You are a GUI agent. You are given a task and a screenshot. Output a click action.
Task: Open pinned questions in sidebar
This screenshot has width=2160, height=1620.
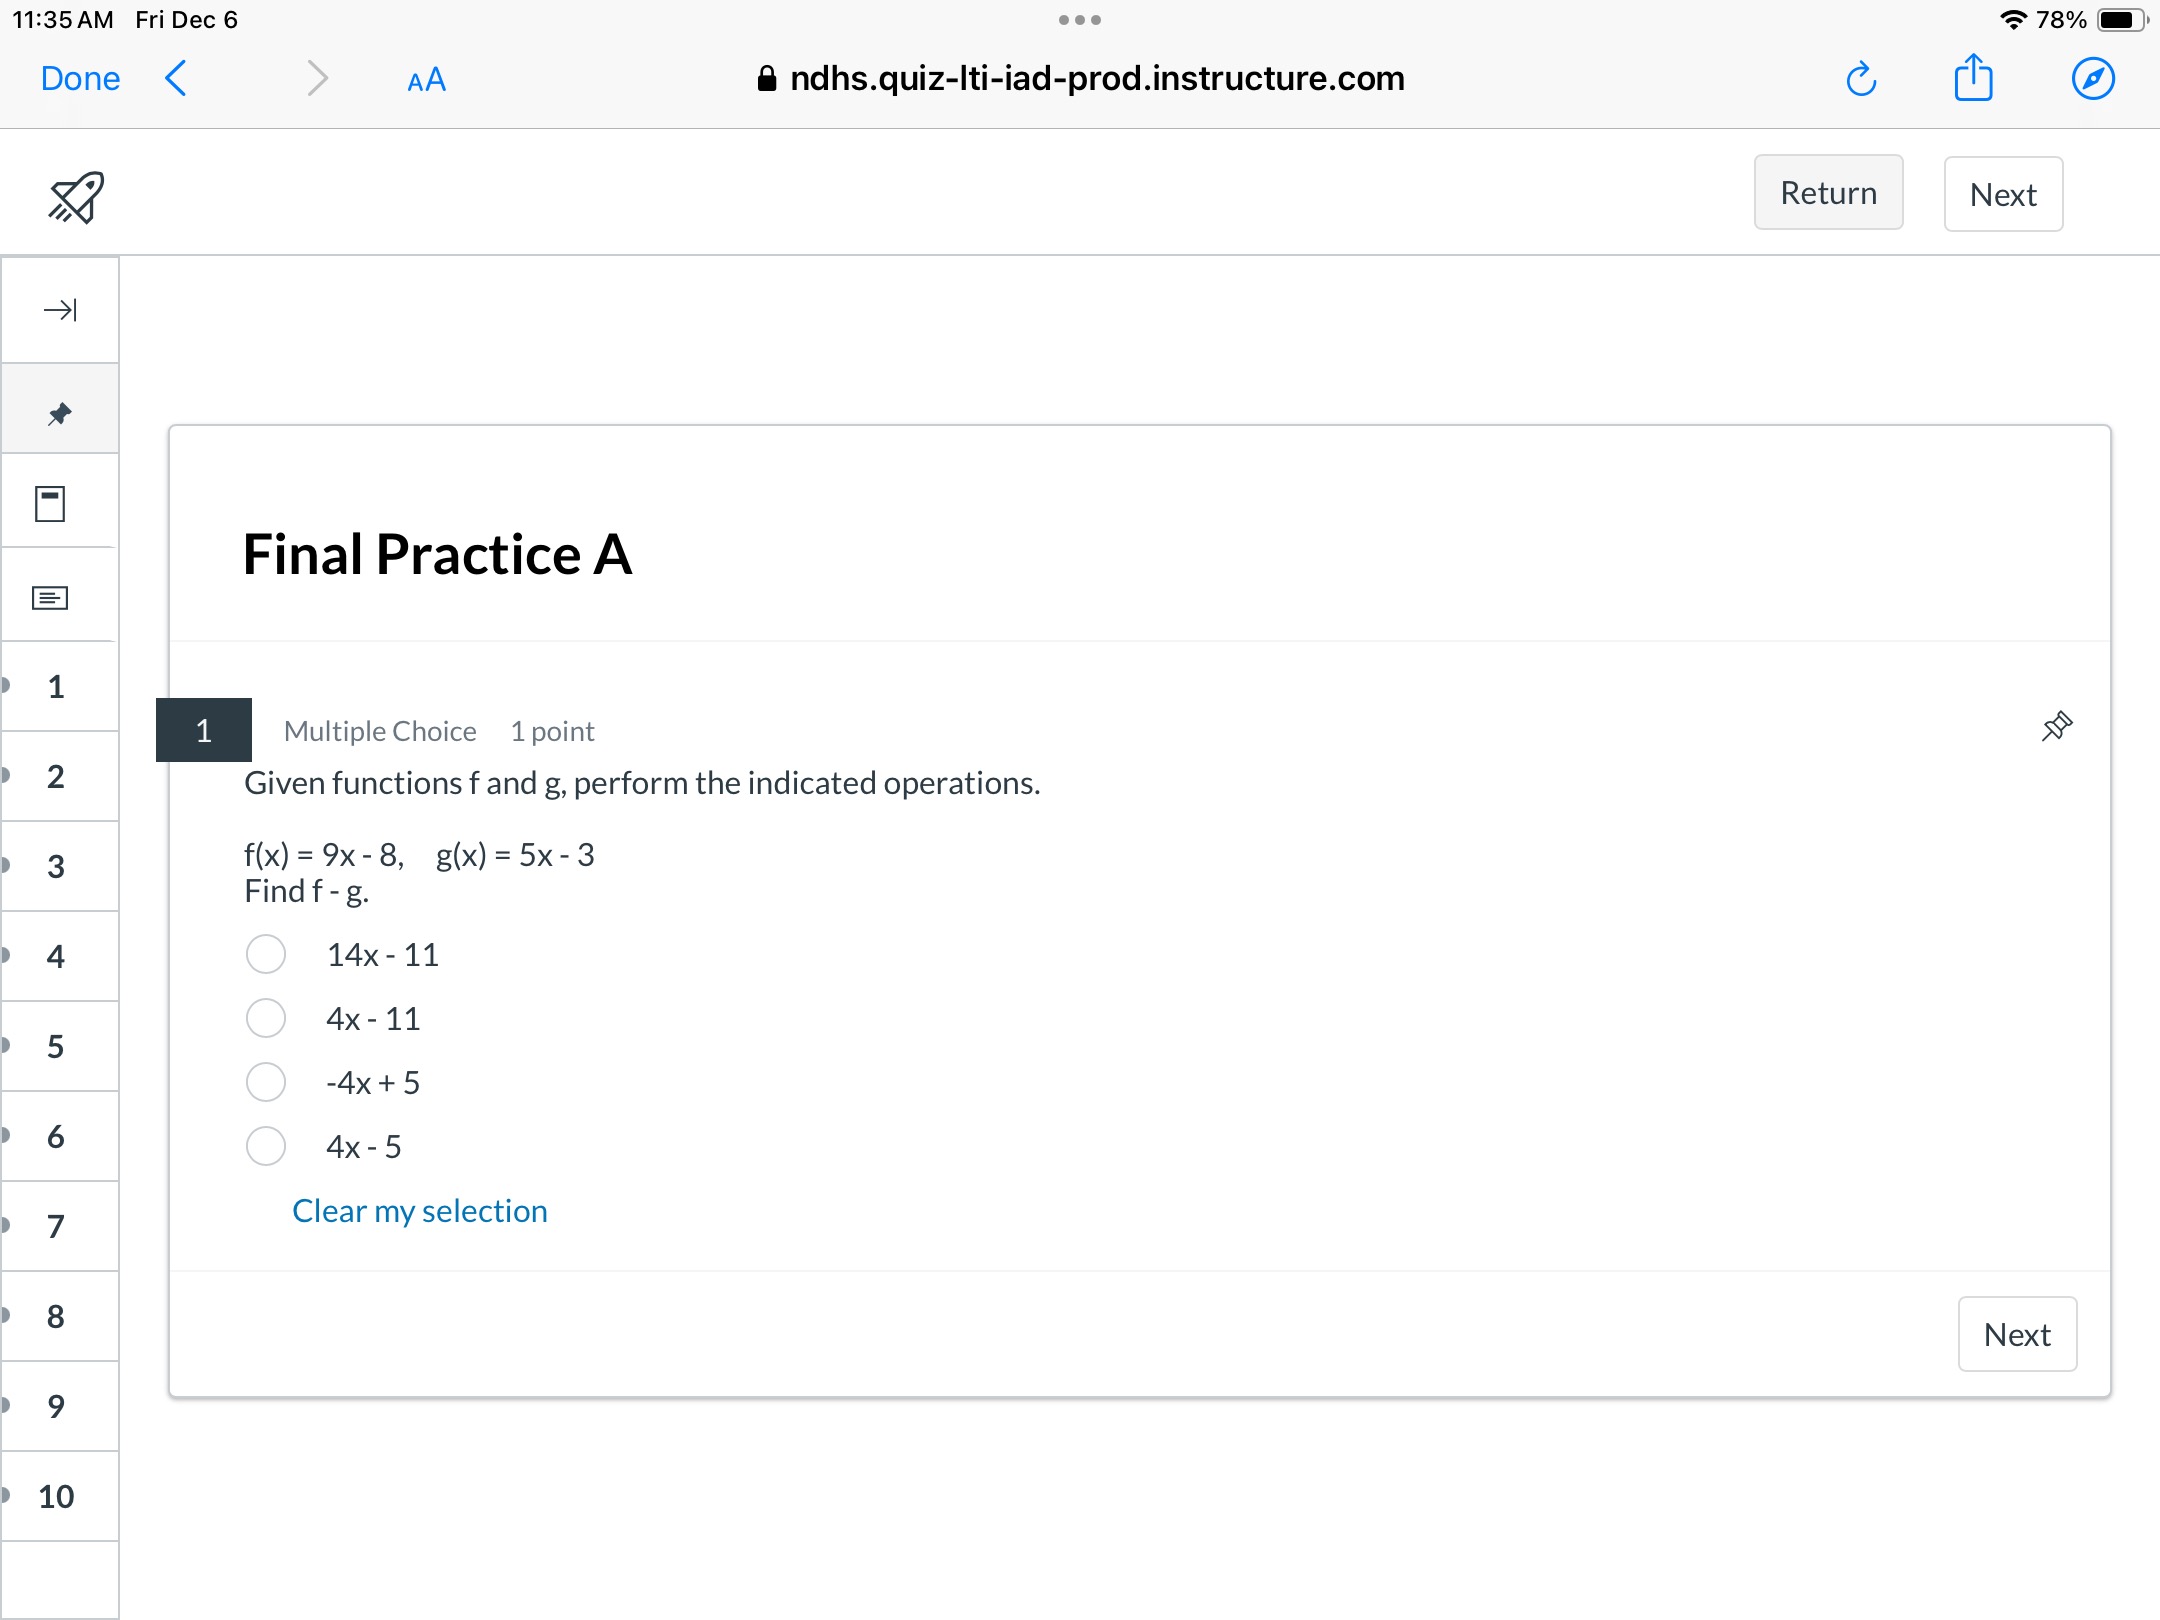point(60,413)
